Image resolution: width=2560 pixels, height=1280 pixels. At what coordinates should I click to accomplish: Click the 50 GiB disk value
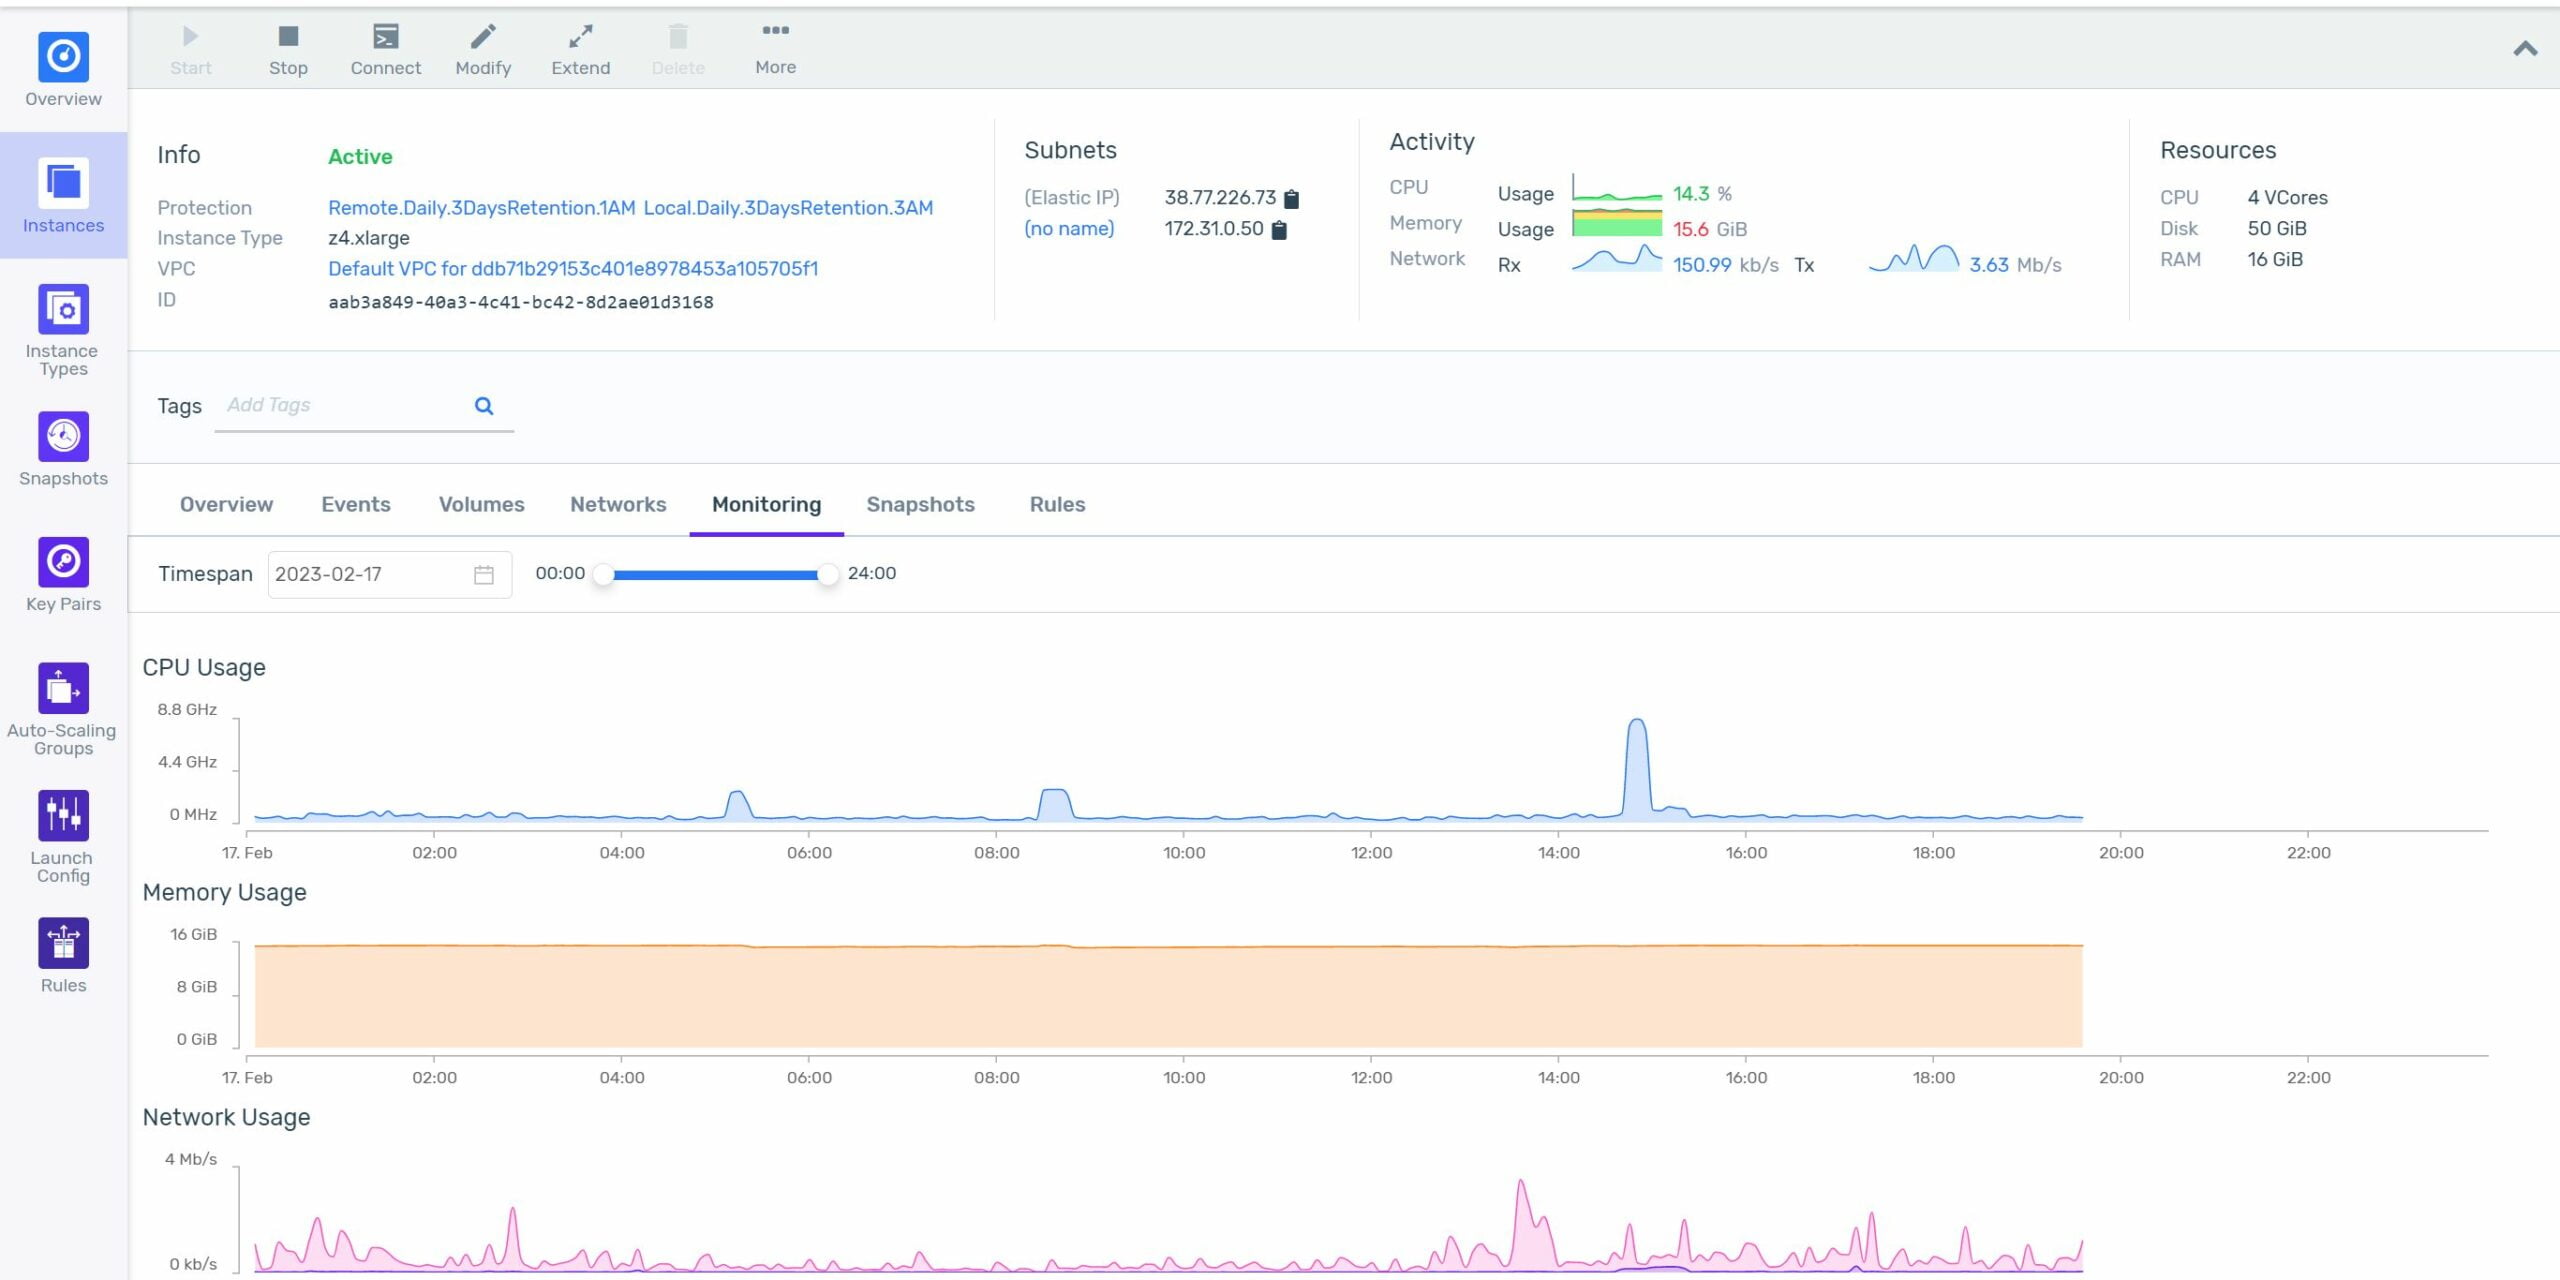point(2277,229)
